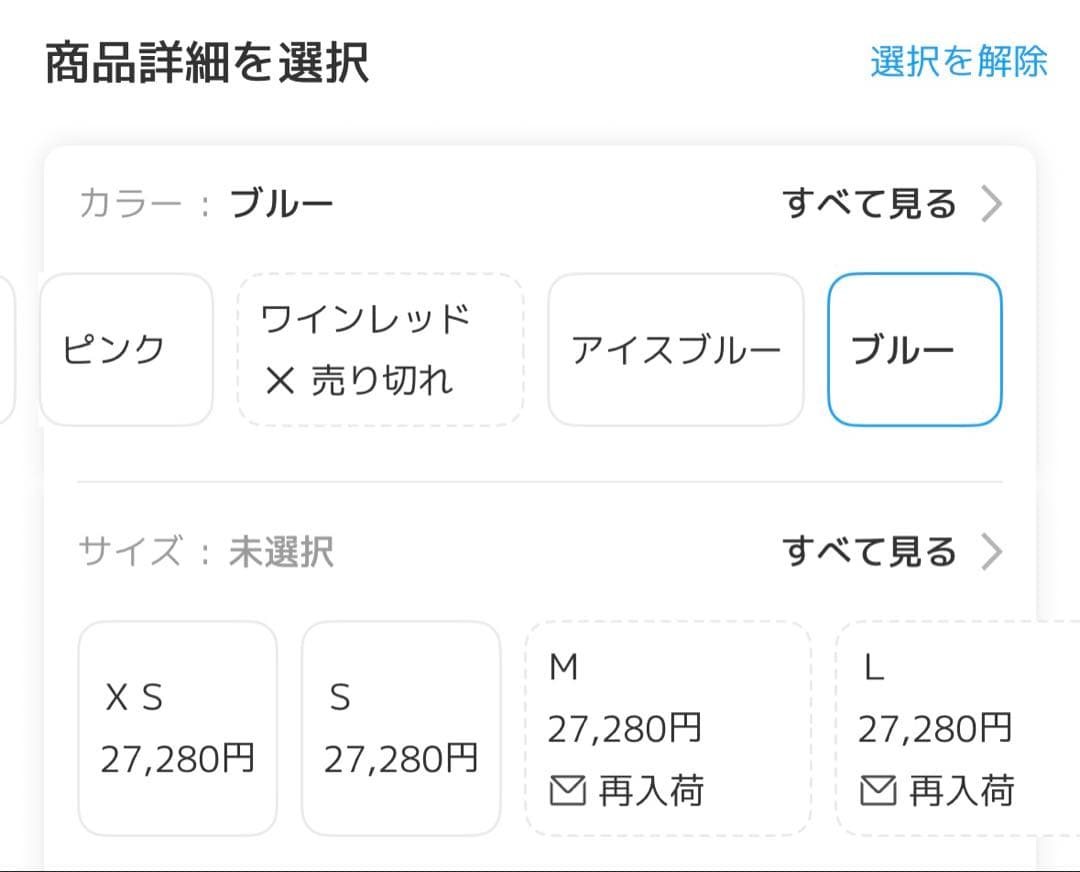Viewport: 1080px width, 872px height.
Task: Click the envelope restock icon under size M
Action: 567,792
